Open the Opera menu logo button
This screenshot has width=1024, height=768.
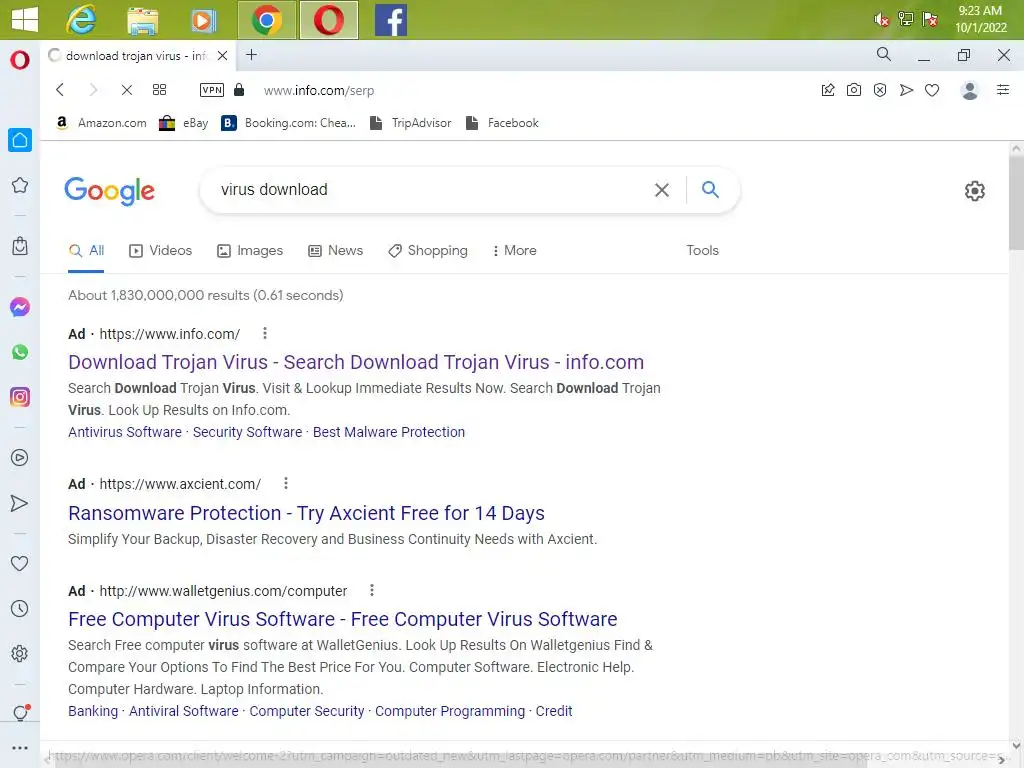tap(20, 60)
